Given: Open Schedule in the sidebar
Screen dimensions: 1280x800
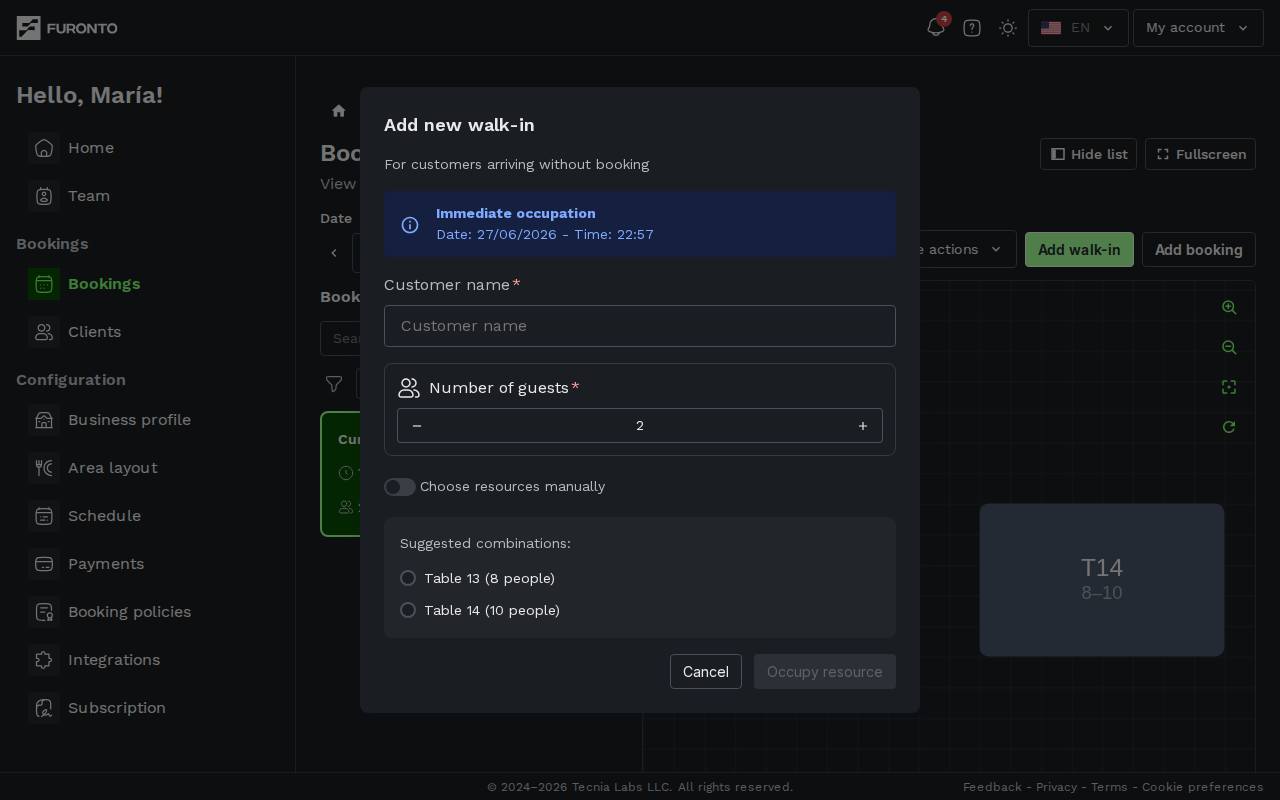Looking at the screenshot, I should pyautogui.click(x=104, y=516).
